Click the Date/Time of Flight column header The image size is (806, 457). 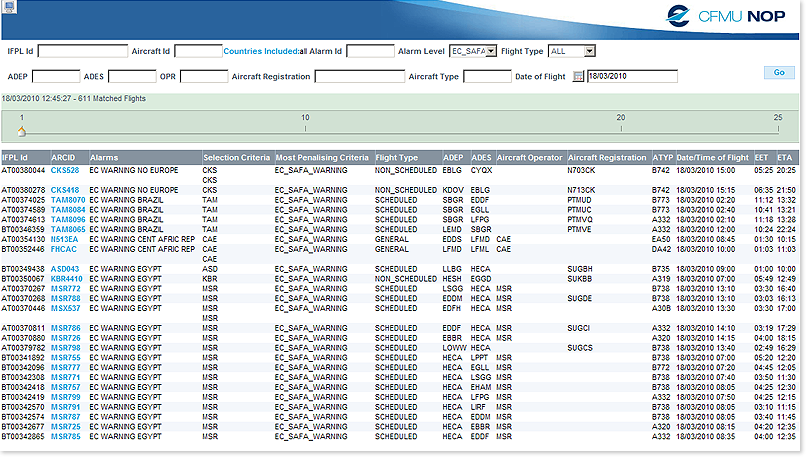[712, 158]
